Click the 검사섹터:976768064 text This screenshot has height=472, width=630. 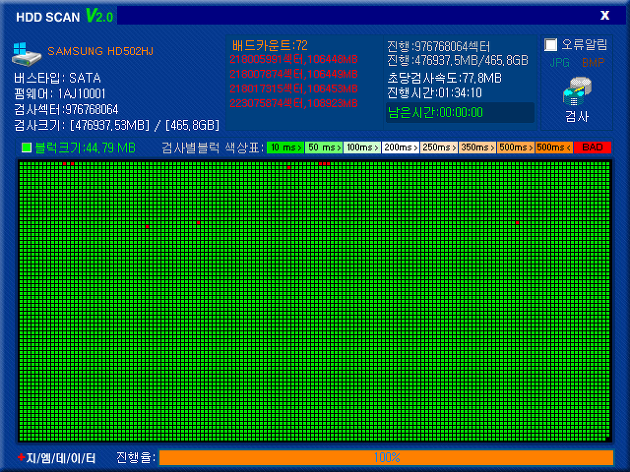(x=66, y=109)
